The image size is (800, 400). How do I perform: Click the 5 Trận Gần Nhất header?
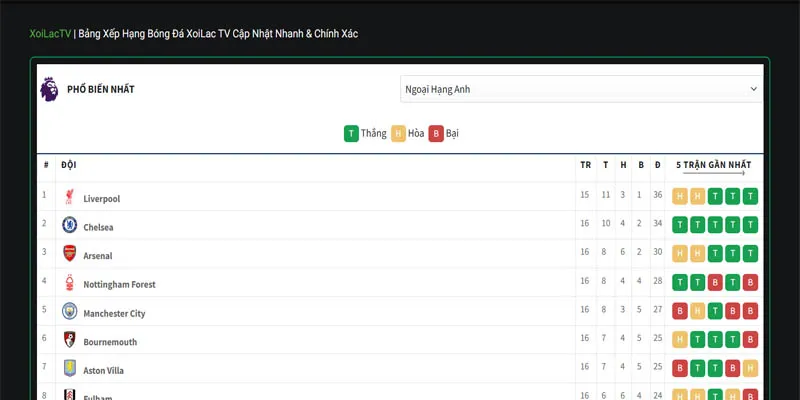point(714,164)
